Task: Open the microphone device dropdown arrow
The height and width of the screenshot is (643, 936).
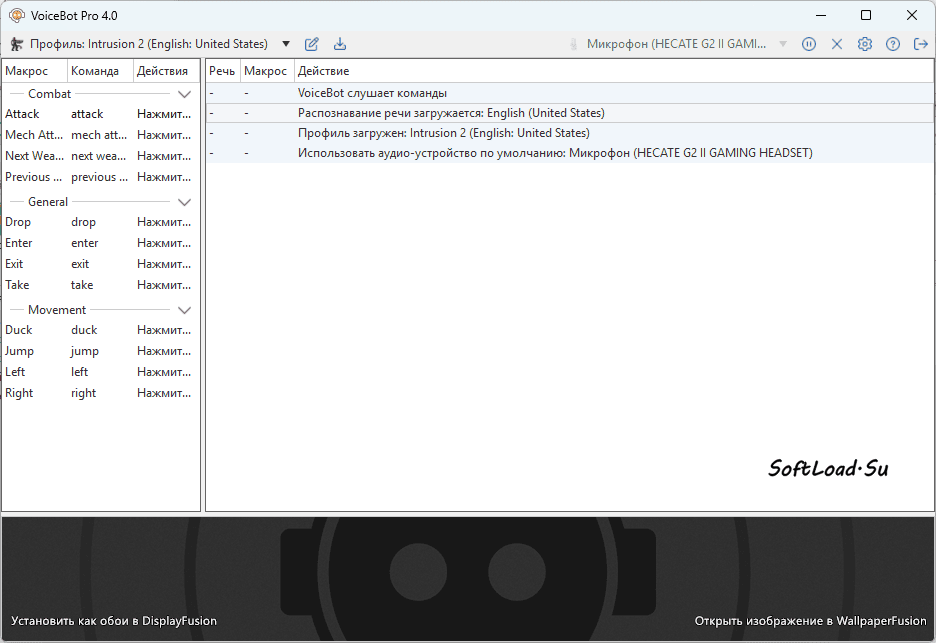Action: [x=783, y=44]
